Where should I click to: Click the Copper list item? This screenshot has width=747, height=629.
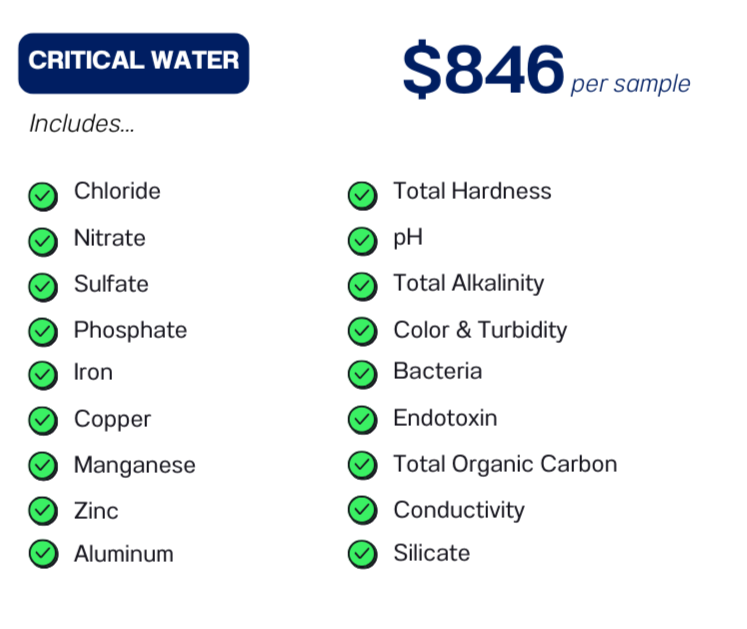click(112, 420)
